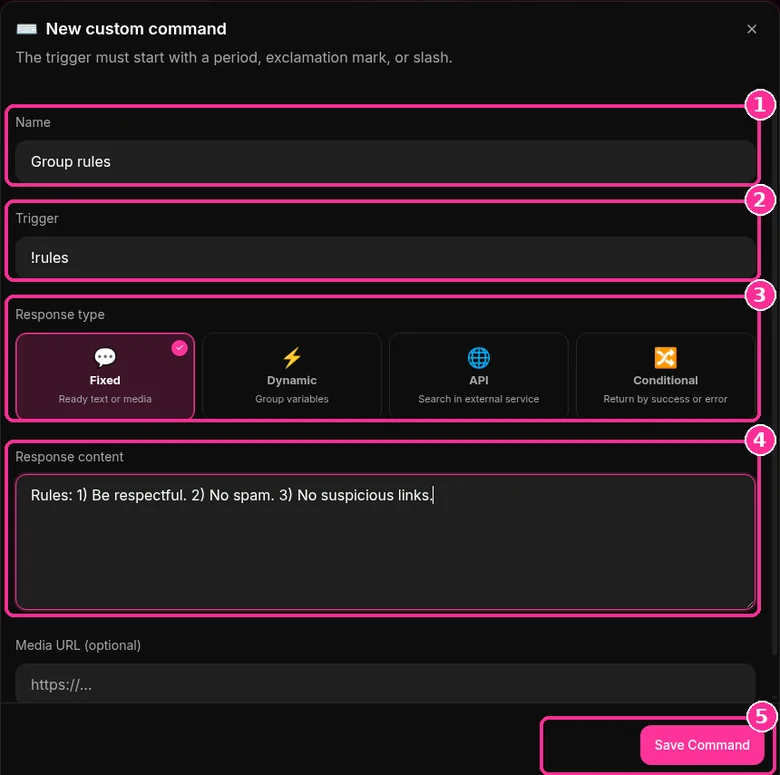Click the Media URL optional input field
This screenshot has height=775, width=780.
385,683
